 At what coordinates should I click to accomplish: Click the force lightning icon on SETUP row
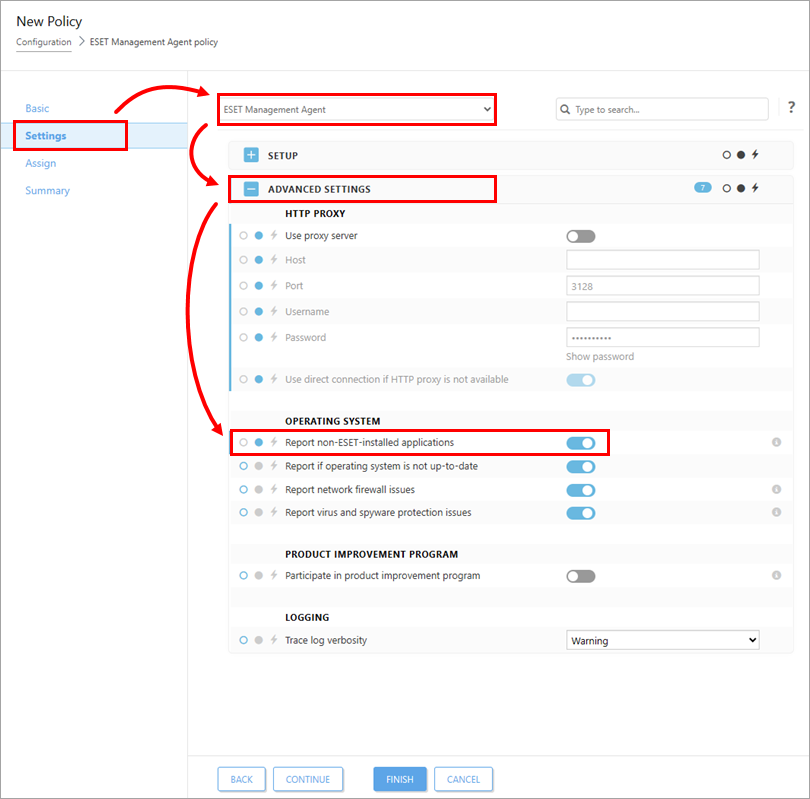click(x=755, y=154)
